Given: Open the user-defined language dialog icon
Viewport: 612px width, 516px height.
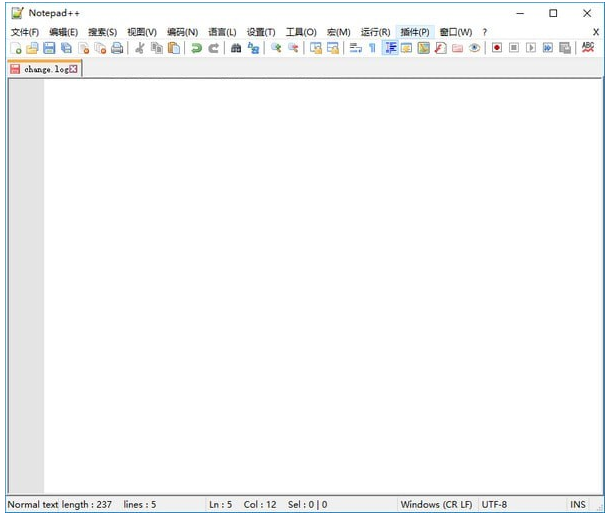Looking at the screenshot, I should 406,48.
